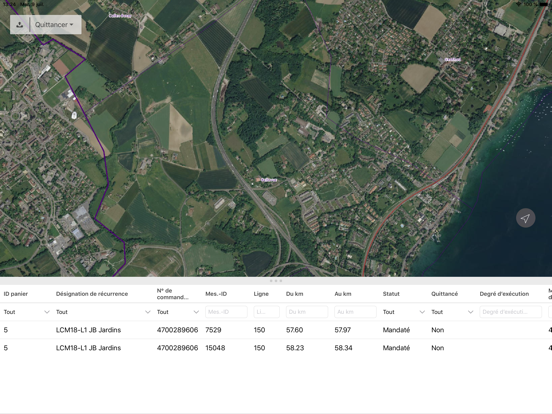Click the Désignation de récurrence column header
The height and width of the screenshot is (414, 552).
(92, 294)
